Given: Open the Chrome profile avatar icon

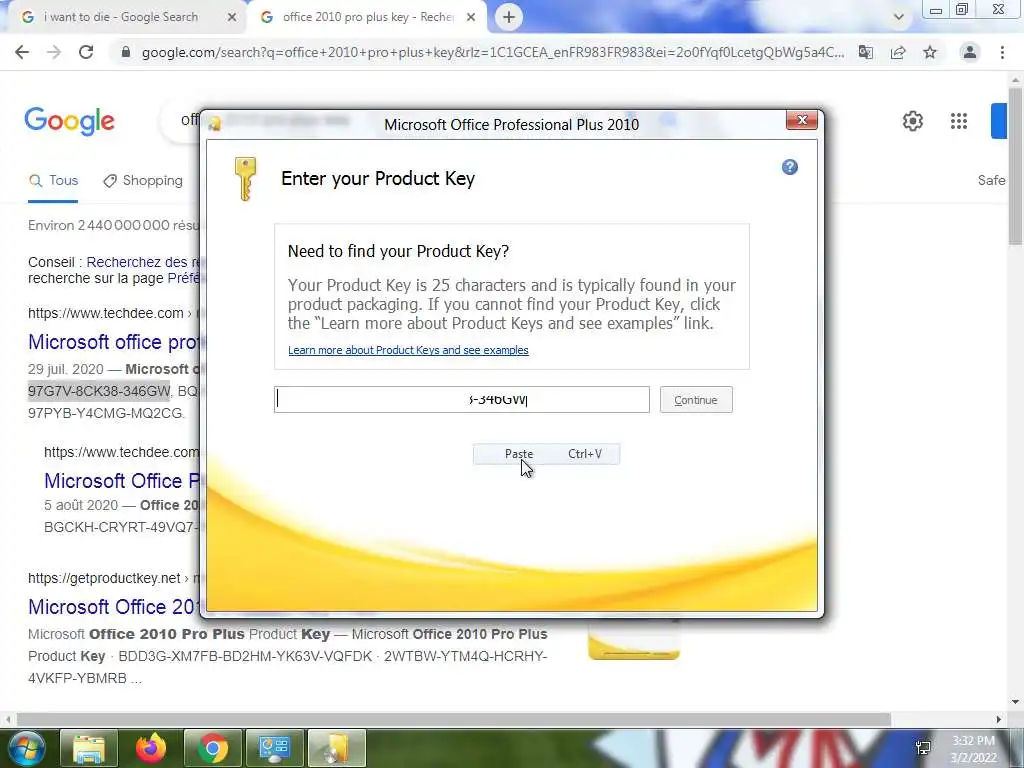Looking at the screenshot, I should [970, 52].
